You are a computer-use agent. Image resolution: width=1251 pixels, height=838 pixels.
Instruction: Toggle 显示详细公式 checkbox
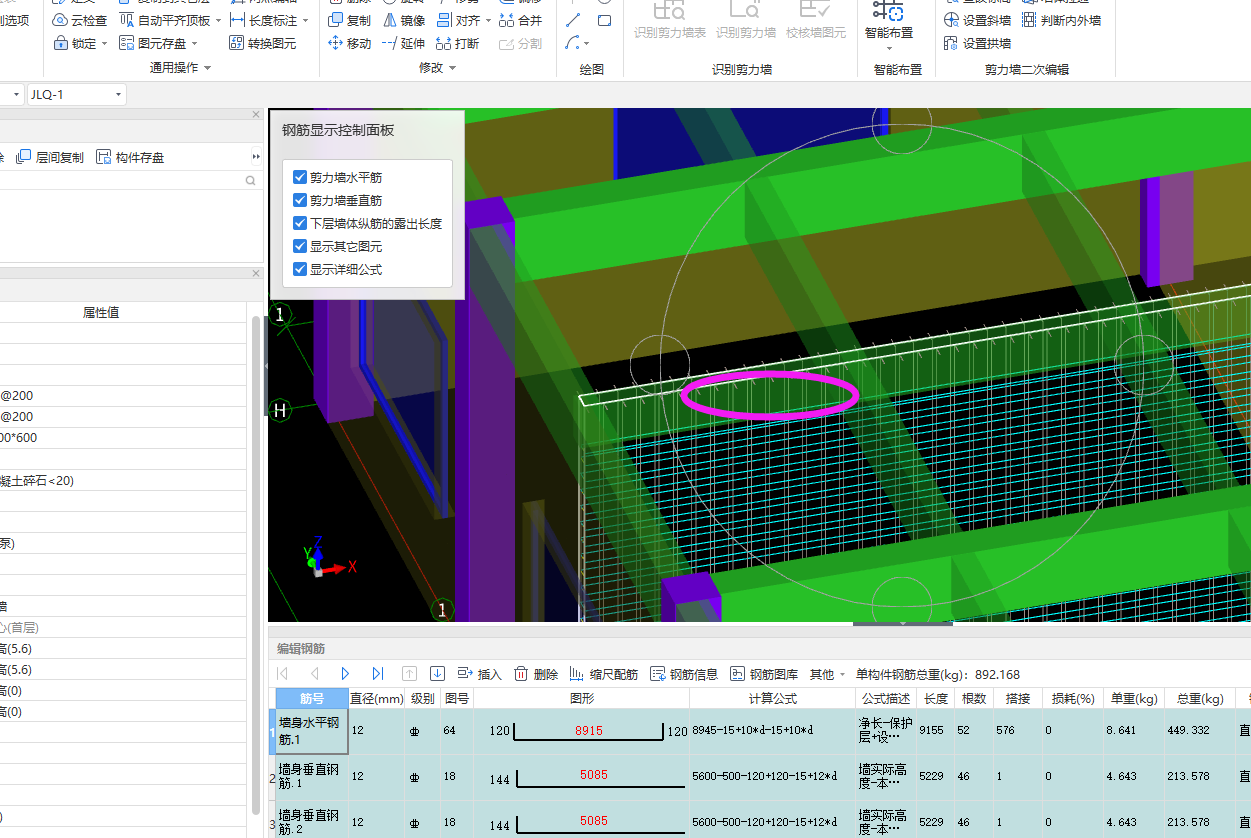pyautogui.click(x=300, y=269)
